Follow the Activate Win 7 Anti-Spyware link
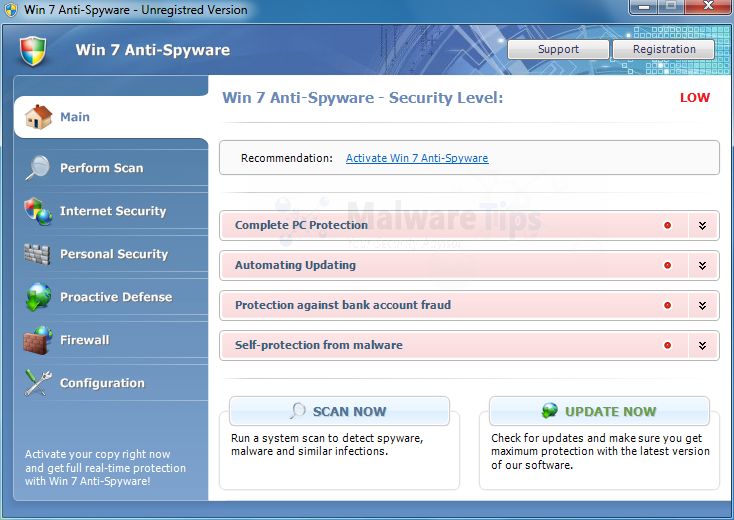 [x=417, y=158]
